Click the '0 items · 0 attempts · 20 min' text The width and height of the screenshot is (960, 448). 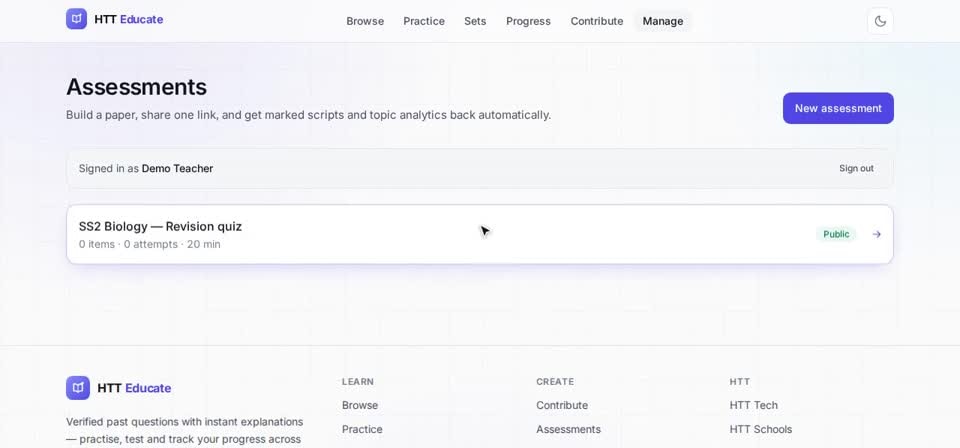(149, 244)
